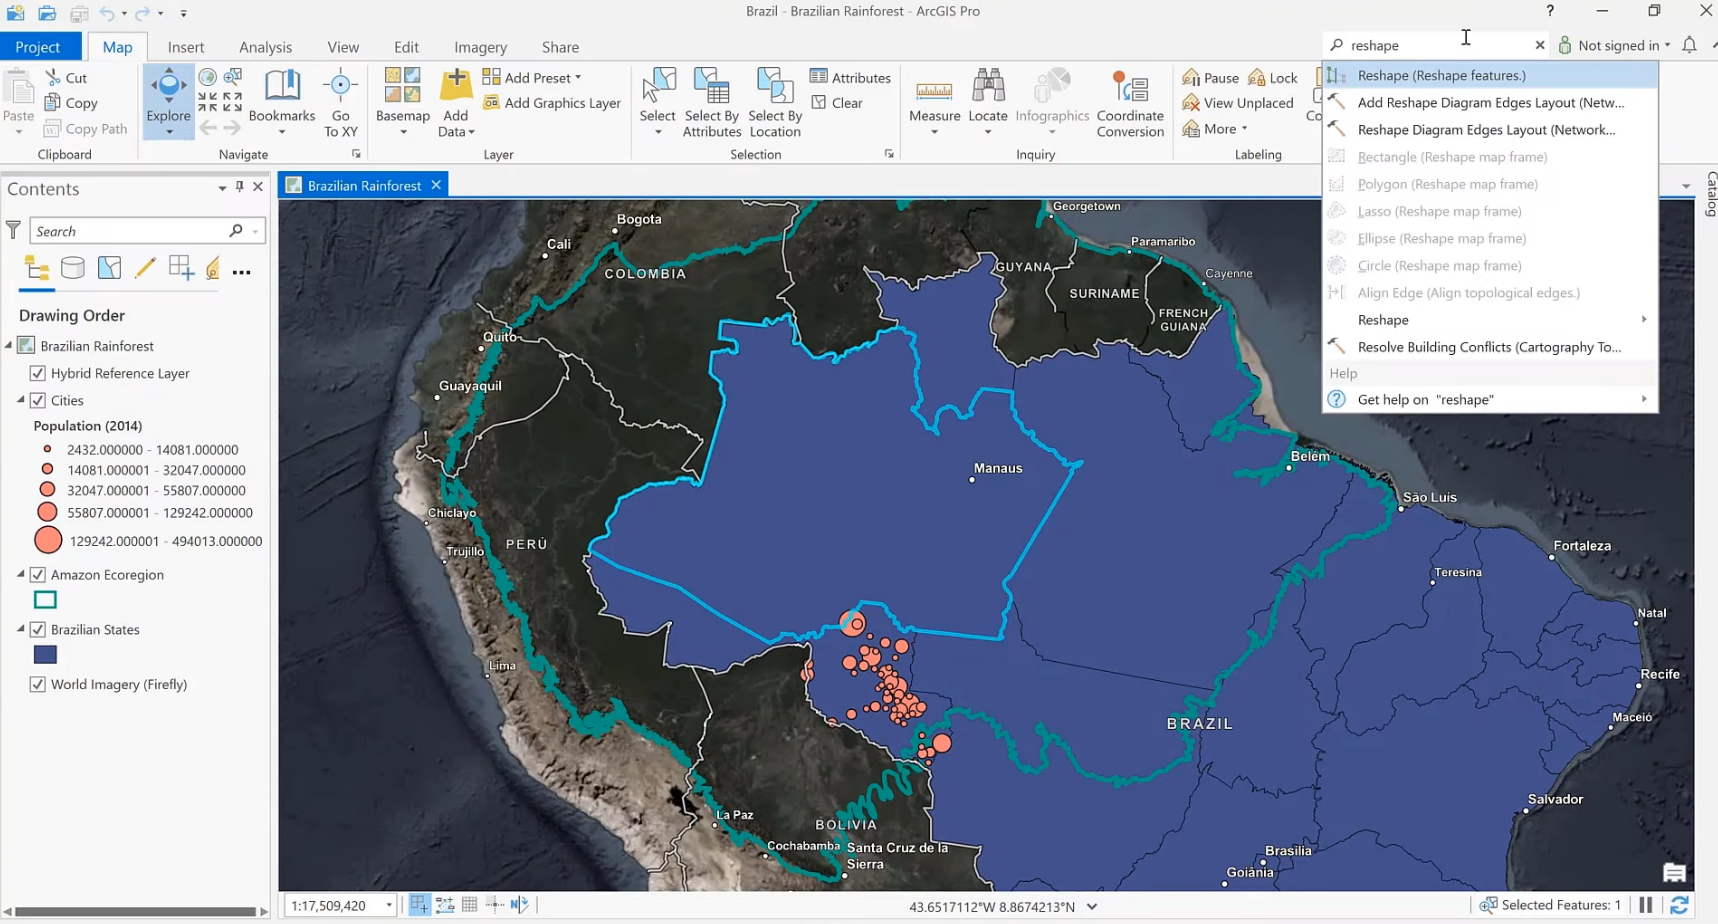Open Select By Location
Image resolution: width=1718 pixels, height=924 pixels.
click(x=775, y=102)
